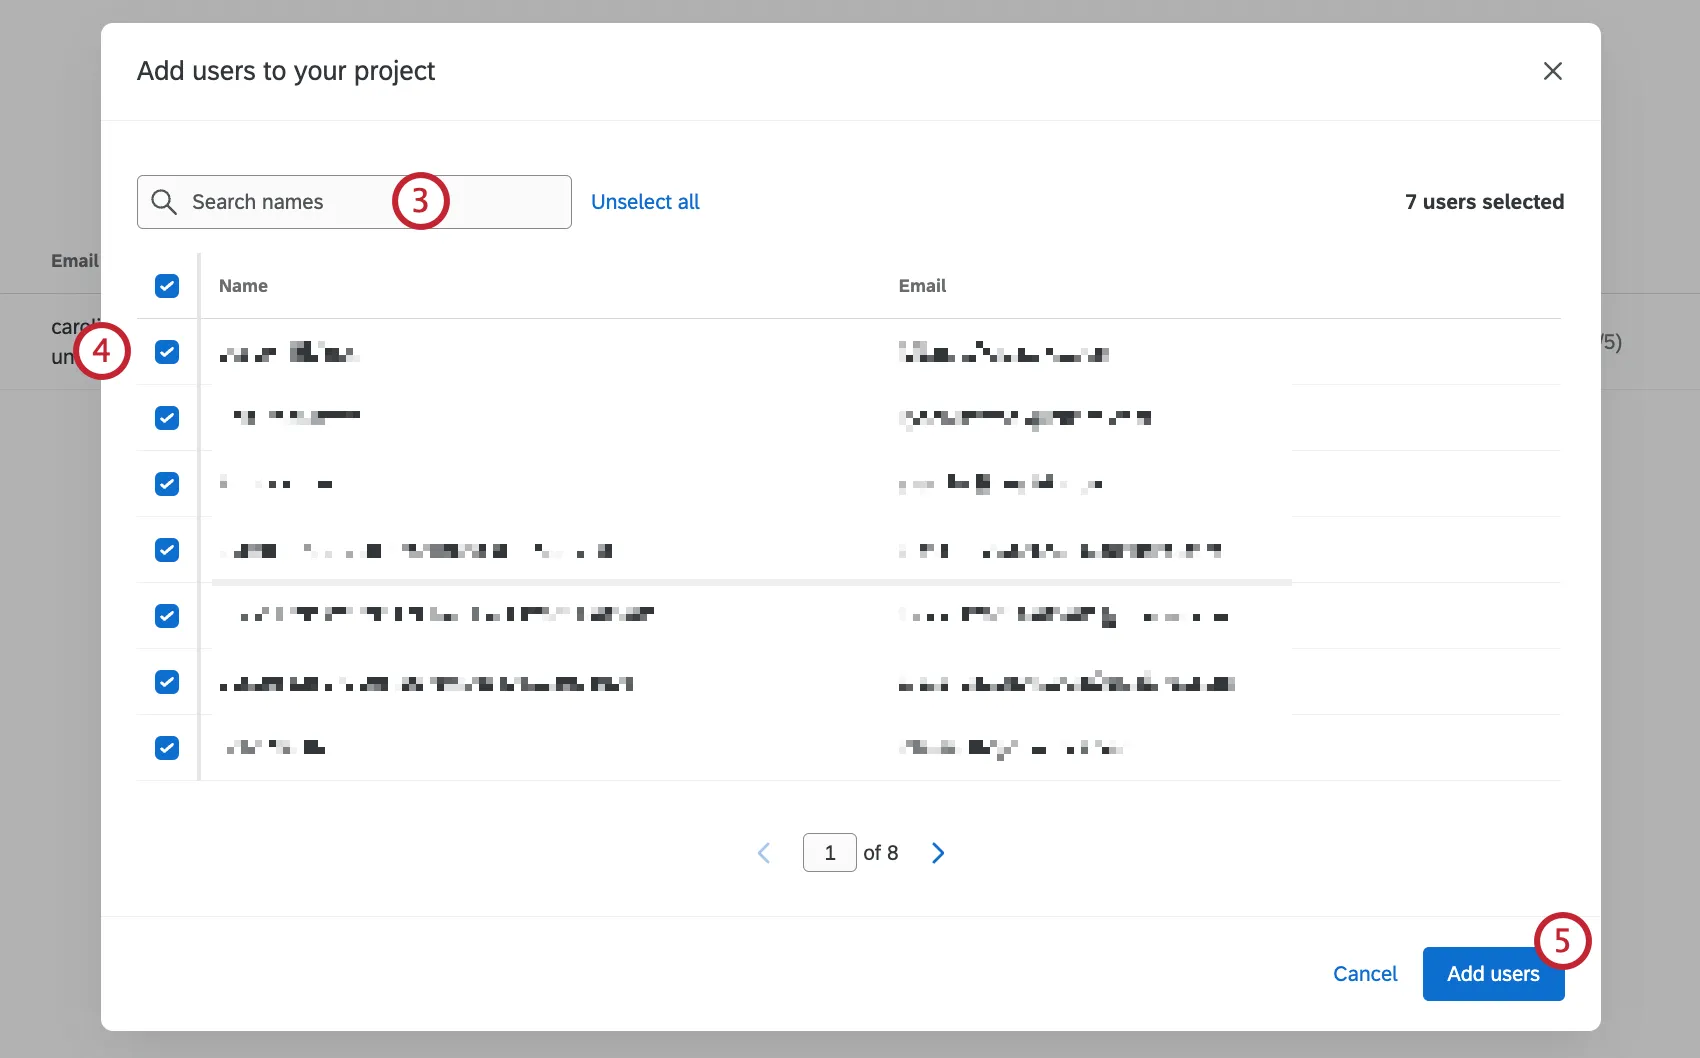Image resolution: width=1700 pixels, height=1058 pixels.
Task: Go to the previous page of users
Action: point(763,852)
